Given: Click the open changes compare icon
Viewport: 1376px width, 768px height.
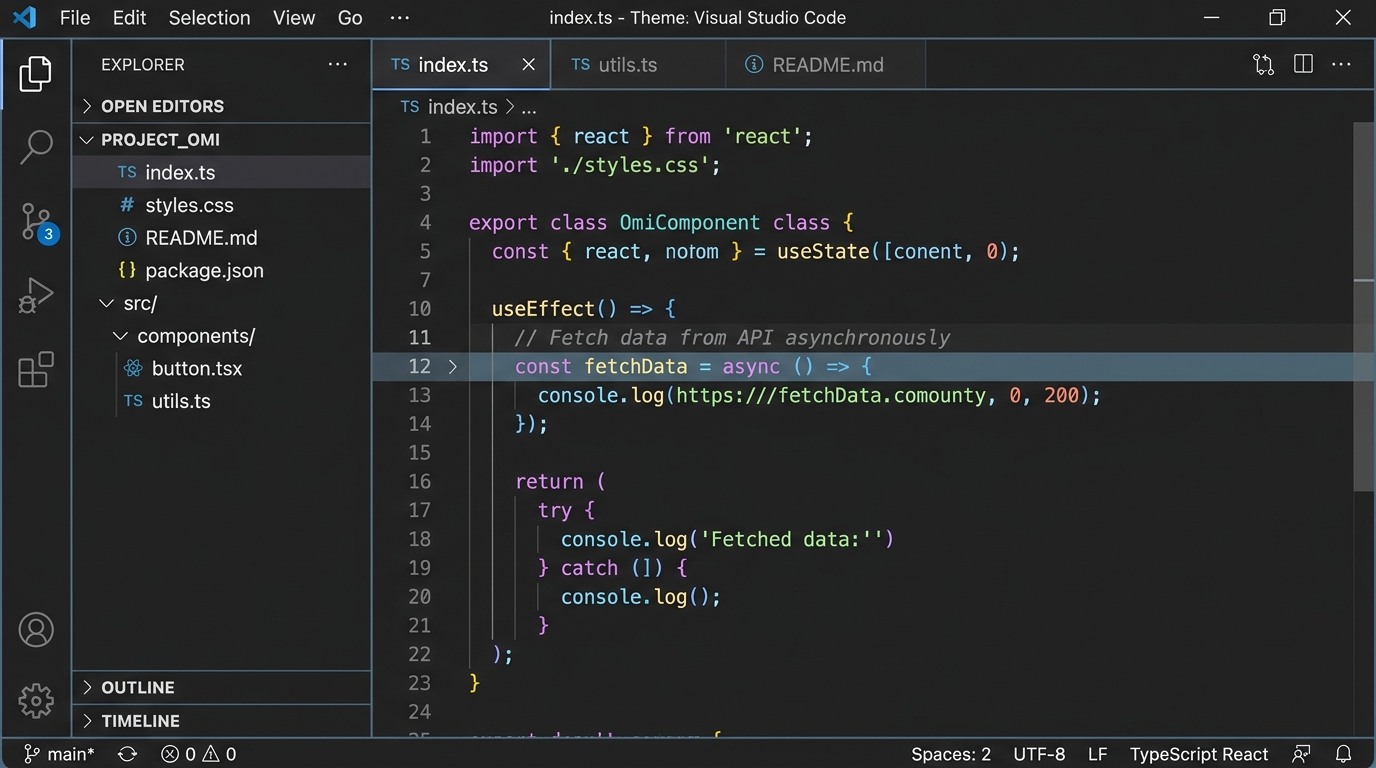Looking at the screenshot, I should click(x=1263, y=64).
